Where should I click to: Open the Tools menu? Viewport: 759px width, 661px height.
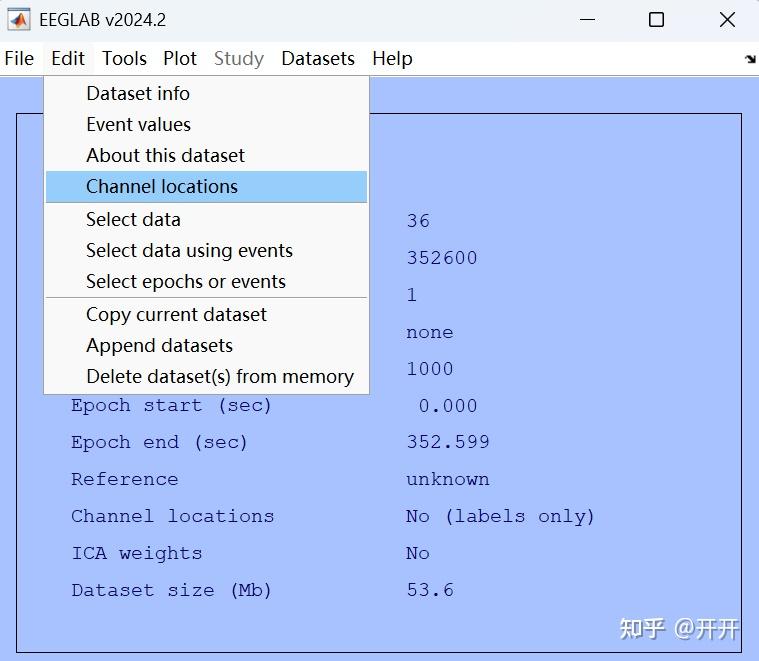124,59
